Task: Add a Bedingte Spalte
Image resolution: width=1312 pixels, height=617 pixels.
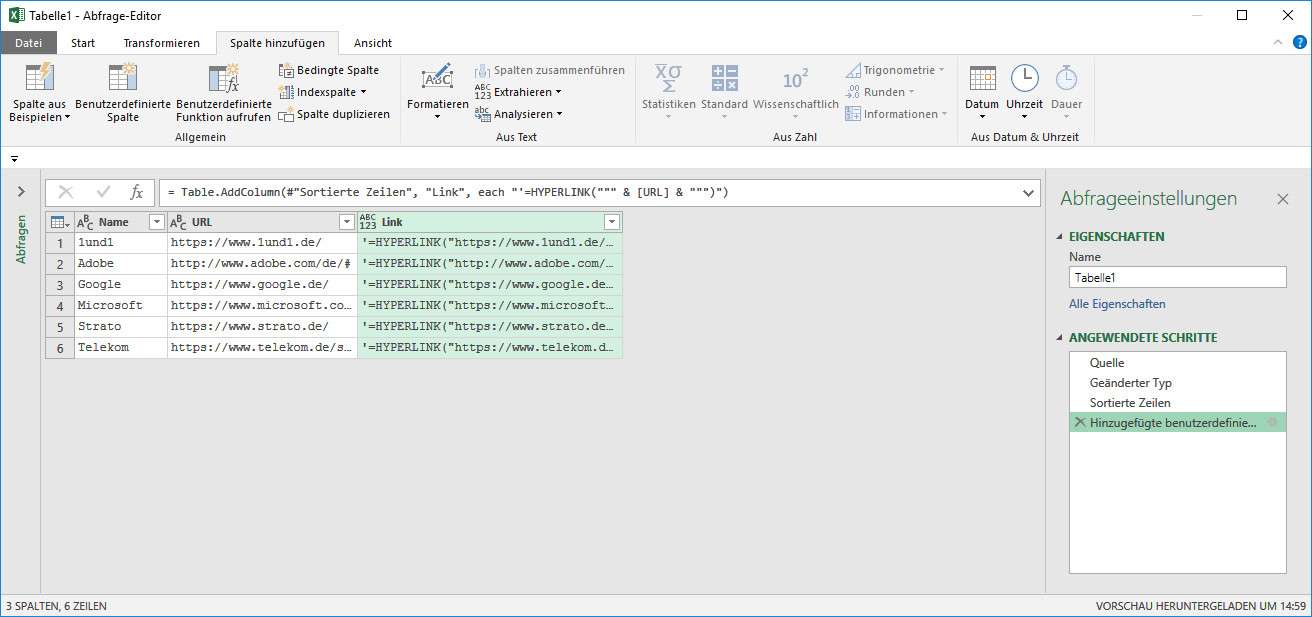Action: click(x=329, y=70)
